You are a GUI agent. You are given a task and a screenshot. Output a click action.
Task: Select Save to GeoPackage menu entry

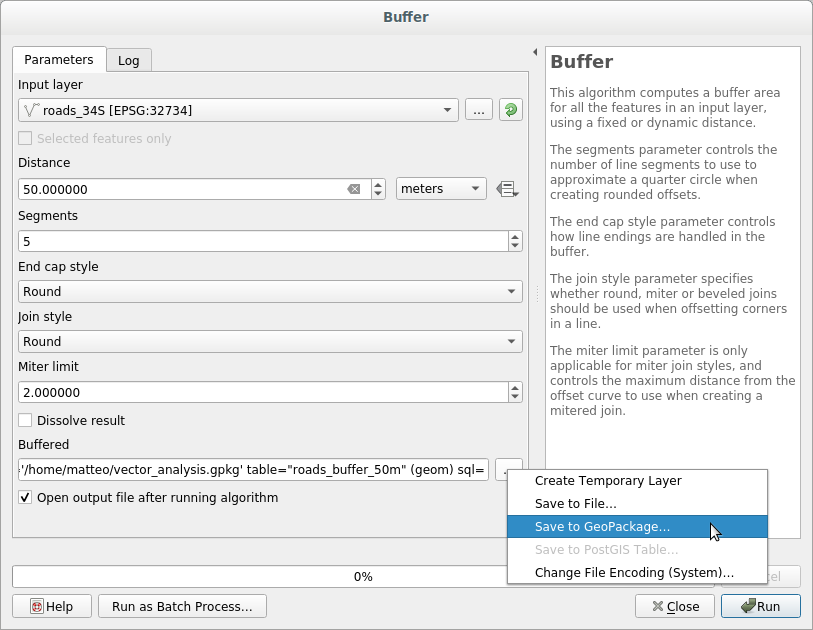tap(602, 526)
